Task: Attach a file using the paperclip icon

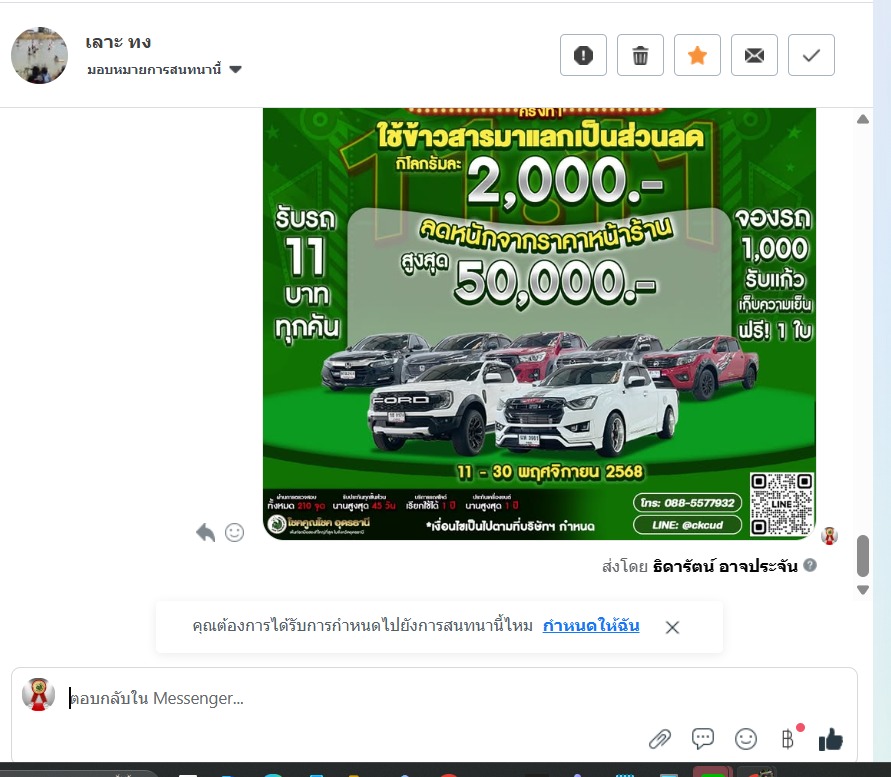Action: coord(660,739)
